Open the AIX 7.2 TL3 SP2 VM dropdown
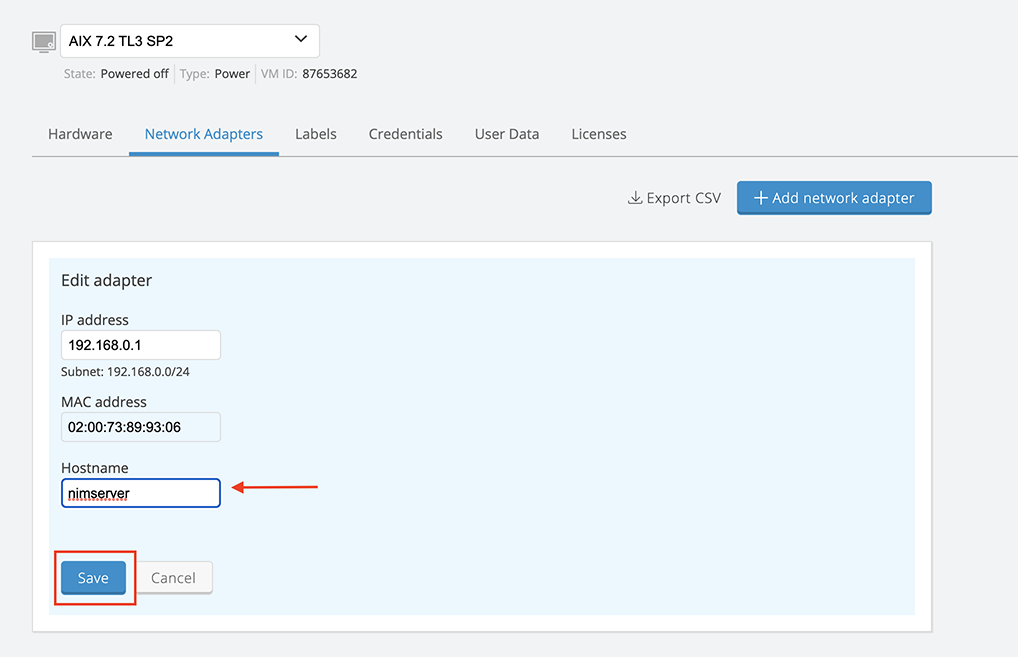1018x657 pixels. point(190,41)
